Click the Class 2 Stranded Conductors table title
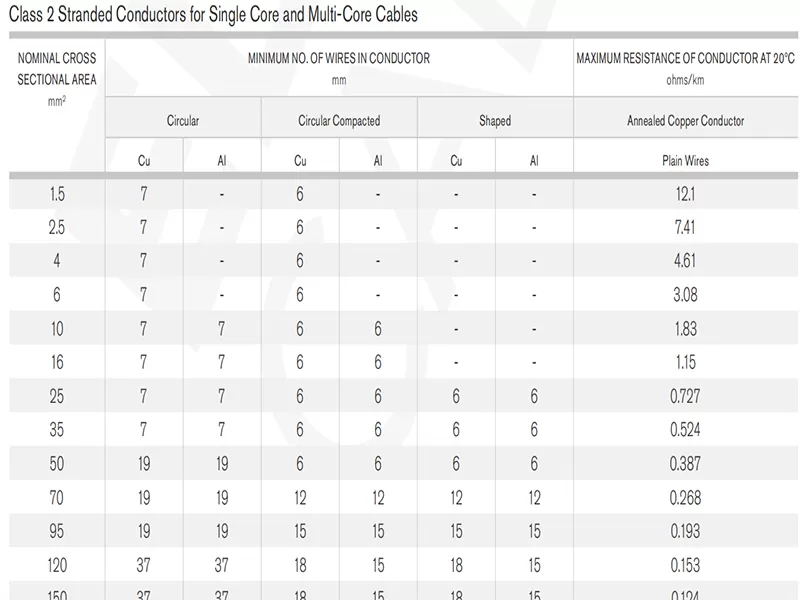The image size is (800, 600). pos(213,15)
